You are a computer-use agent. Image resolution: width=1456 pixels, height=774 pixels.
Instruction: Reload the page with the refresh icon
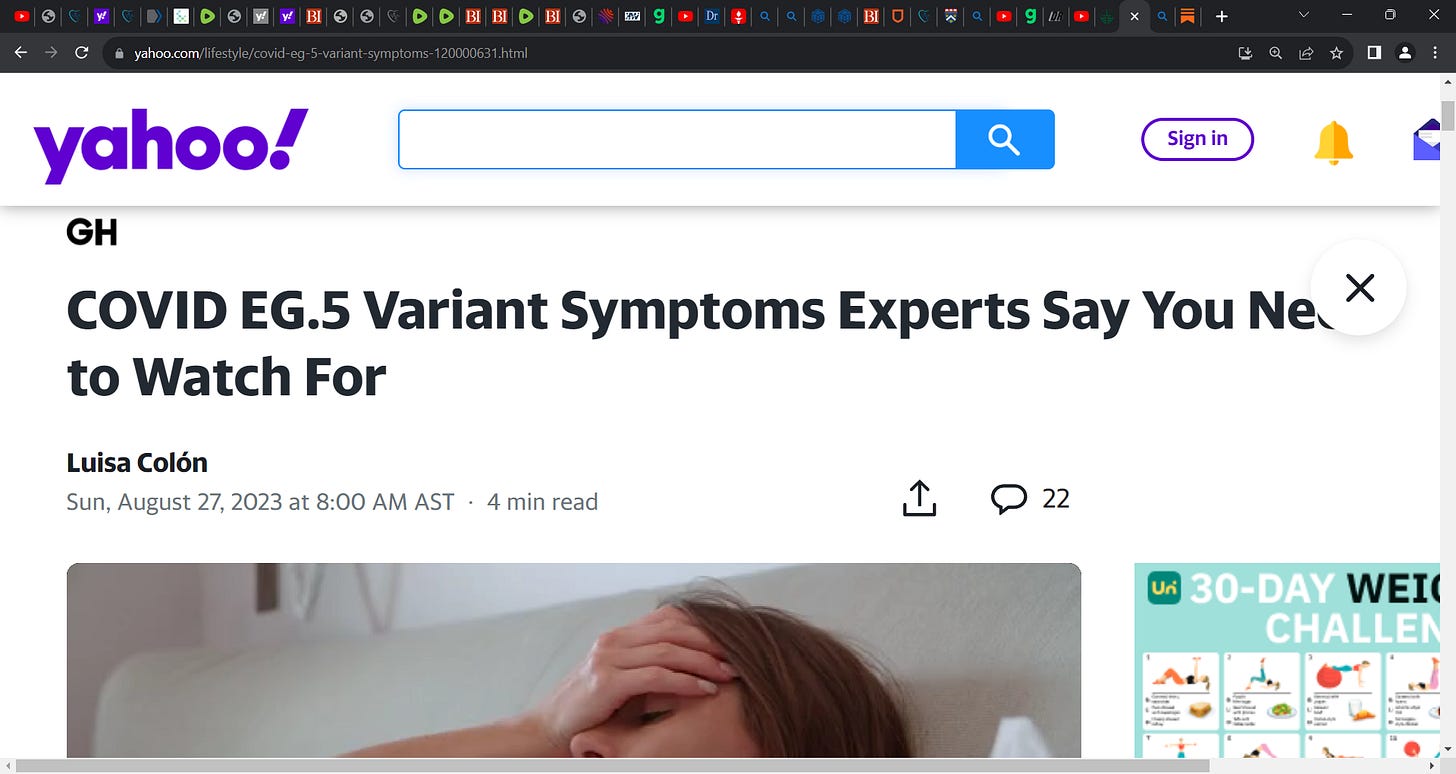pyautogui.click(x=82, y=52)
